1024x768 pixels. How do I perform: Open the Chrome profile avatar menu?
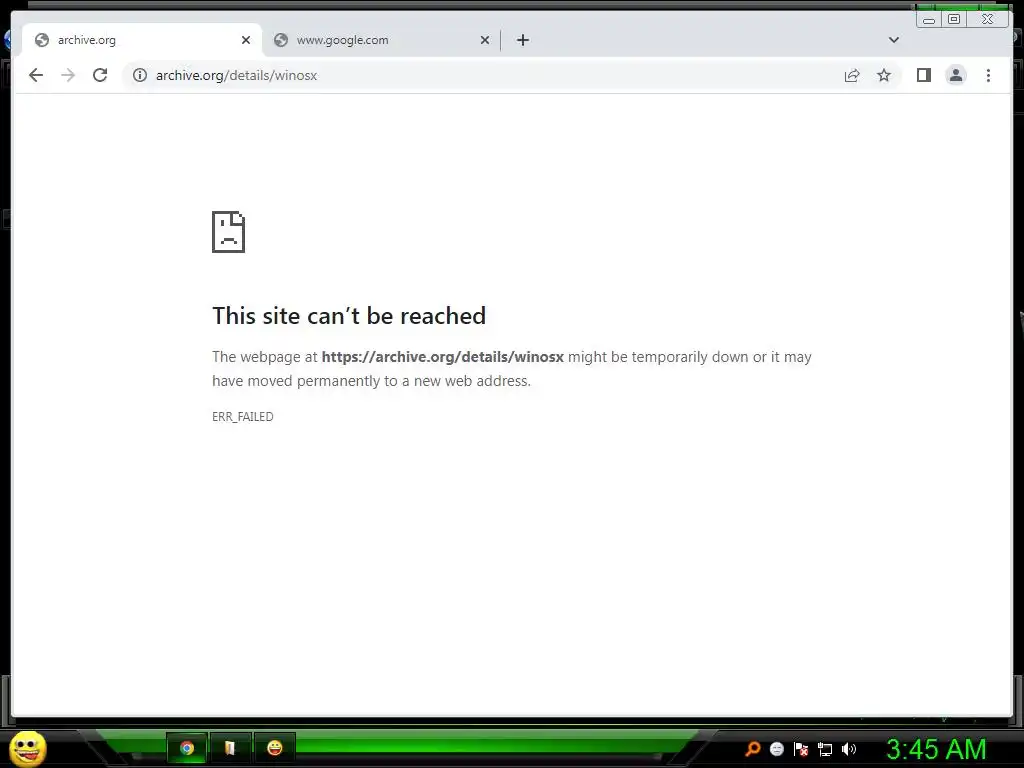[x=956, y=75]
